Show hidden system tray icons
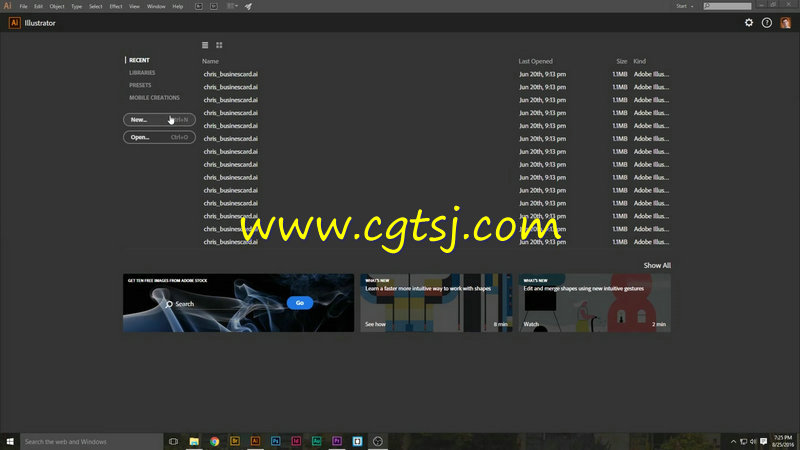Viewport: 800px width, 450px height. coord(733,442)
